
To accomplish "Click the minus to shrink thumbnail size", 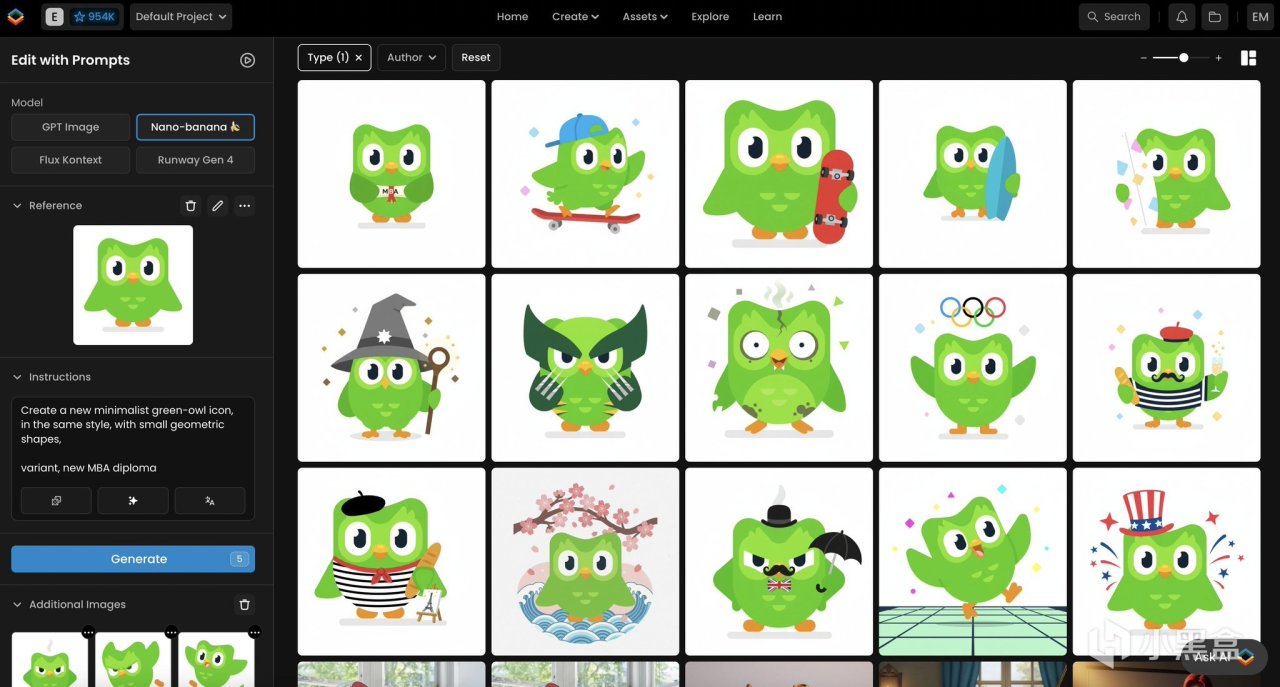I will 1144,58.
